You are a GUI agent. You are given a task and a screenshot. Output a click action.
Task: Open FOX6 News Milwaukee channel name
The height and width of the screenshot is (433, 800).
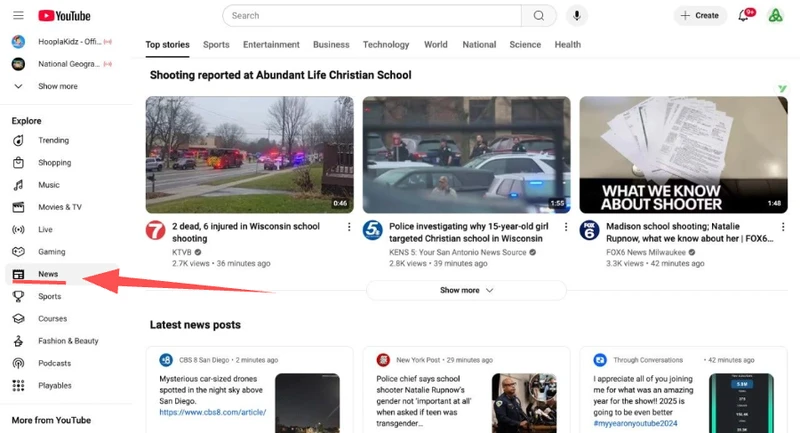pyautogui.click(x=646, y=252)
